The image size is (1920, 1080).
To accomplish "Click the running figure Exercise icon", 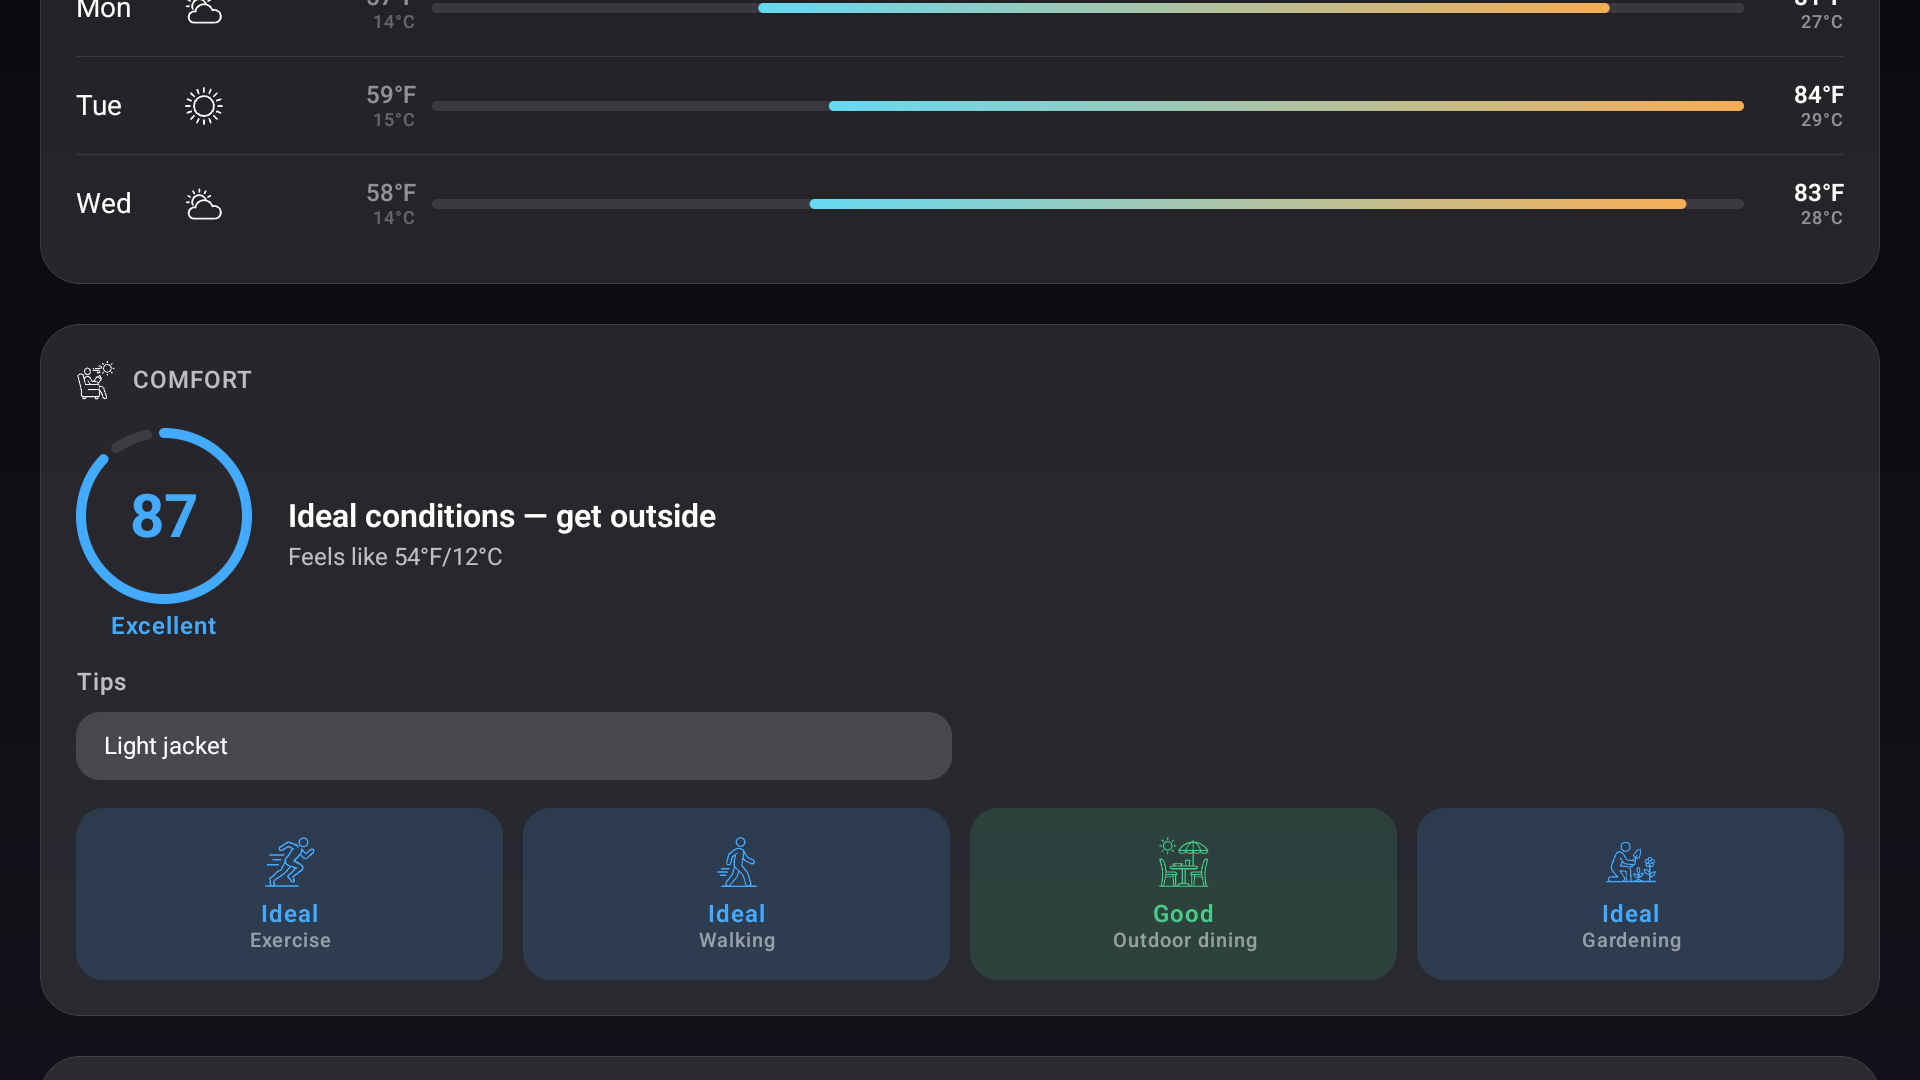I will point(289,862).
